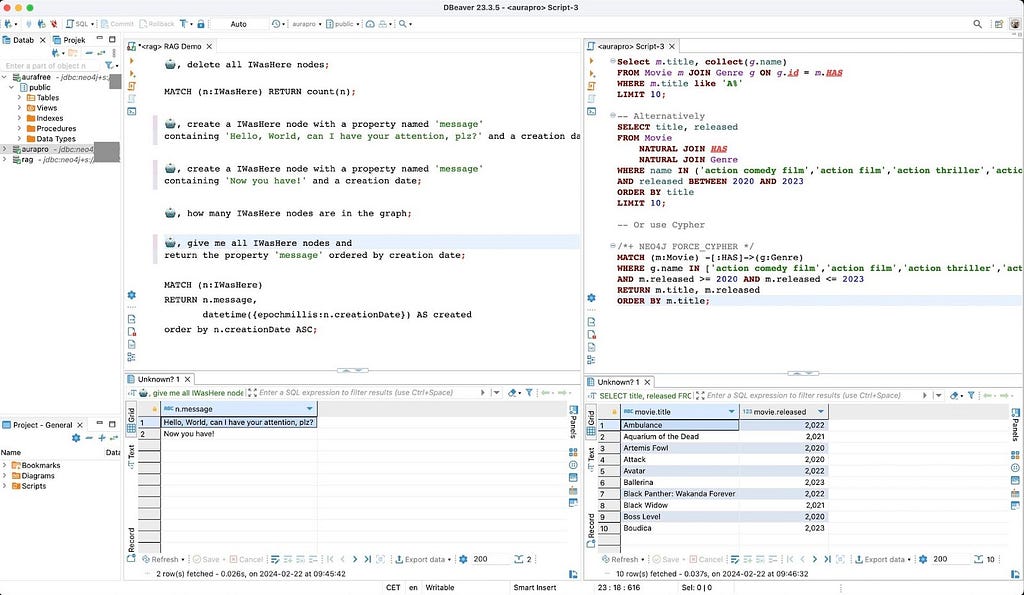Open movie.released column header dropdown
Viewport: 1024px width, 595px height.
(821, 411)
